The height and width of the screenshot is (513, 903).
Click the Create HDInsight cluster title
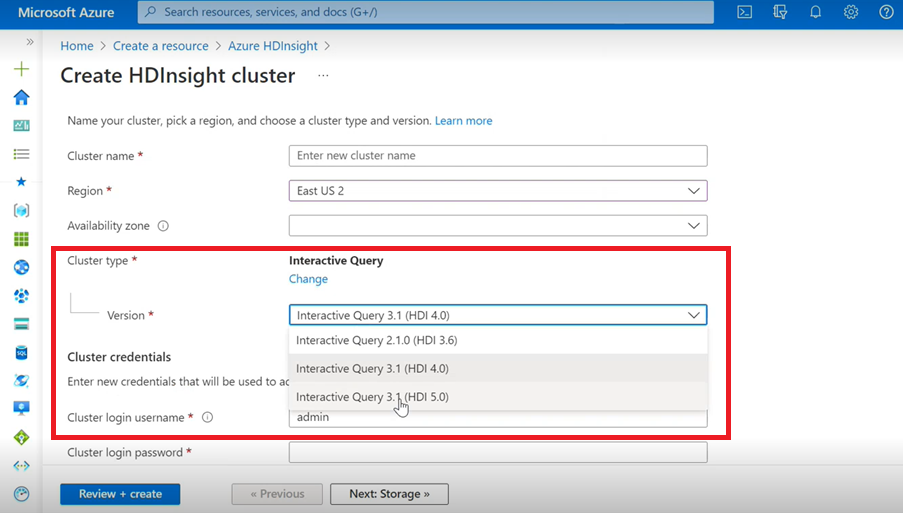pyautogui.click(x=178, y=75)
